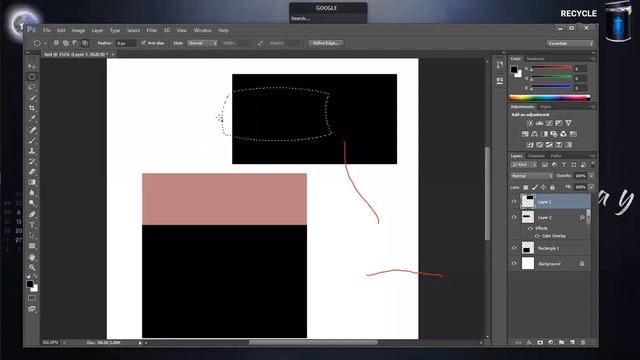Select the Crop tool

(32, 108)
